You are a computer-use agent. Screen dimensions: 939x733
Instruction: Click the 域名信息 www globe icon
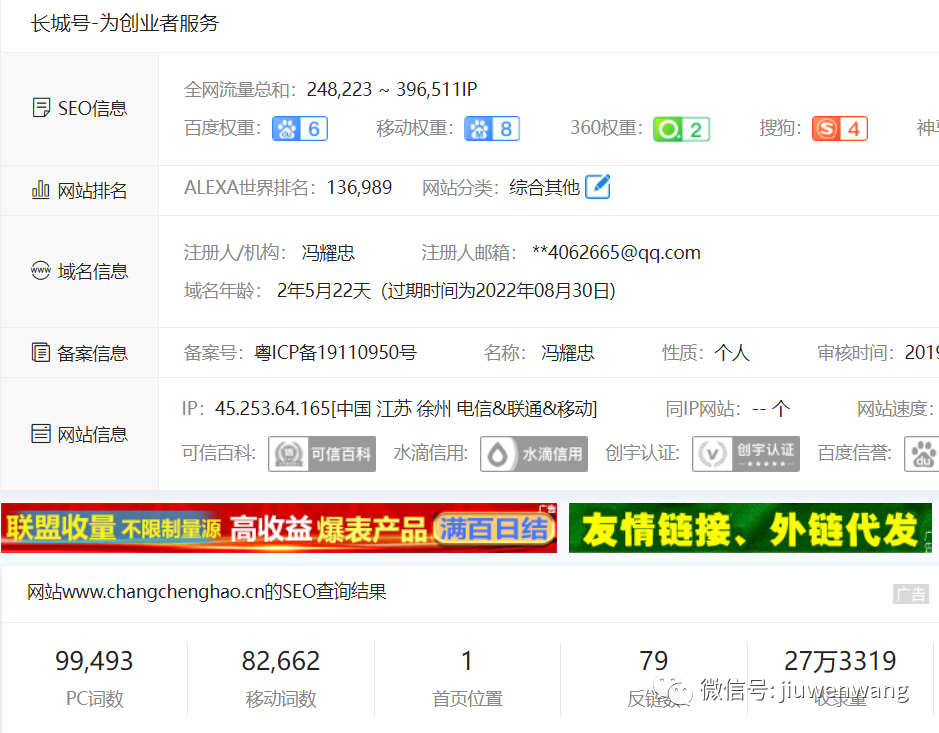pos(41,271)
